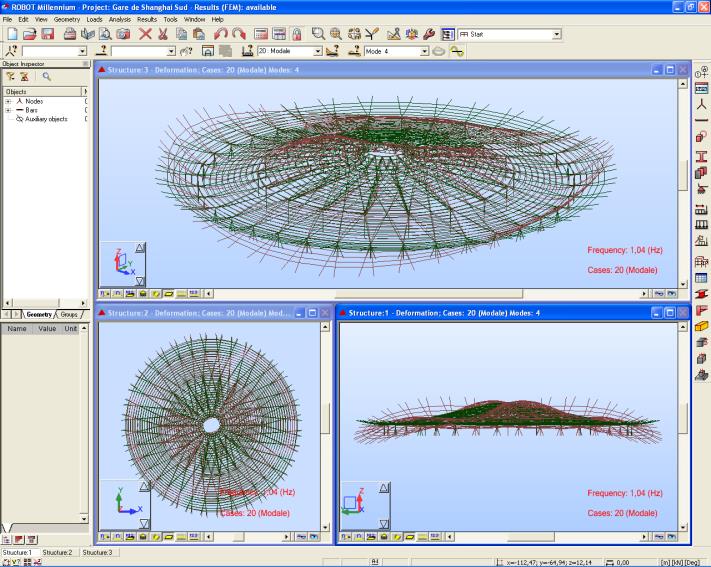Click the search magnifier in the Object Inspector
This screenshot has width=711, height=567.
[47, 77]
